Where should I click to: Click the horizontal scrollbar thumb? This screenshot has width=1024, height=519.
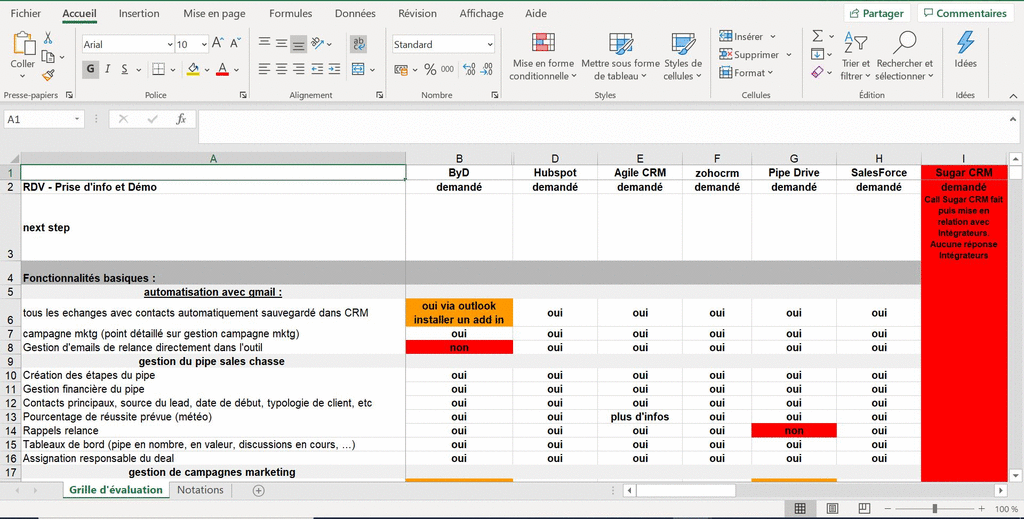686,490
